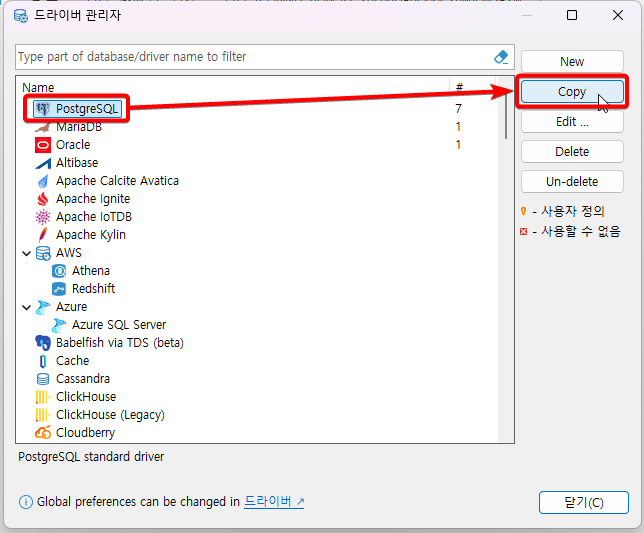Image resolution: width=644 pixels, height=533 pixels.
Task: Click the Redshift driver icon
Action: pos(59,289)
